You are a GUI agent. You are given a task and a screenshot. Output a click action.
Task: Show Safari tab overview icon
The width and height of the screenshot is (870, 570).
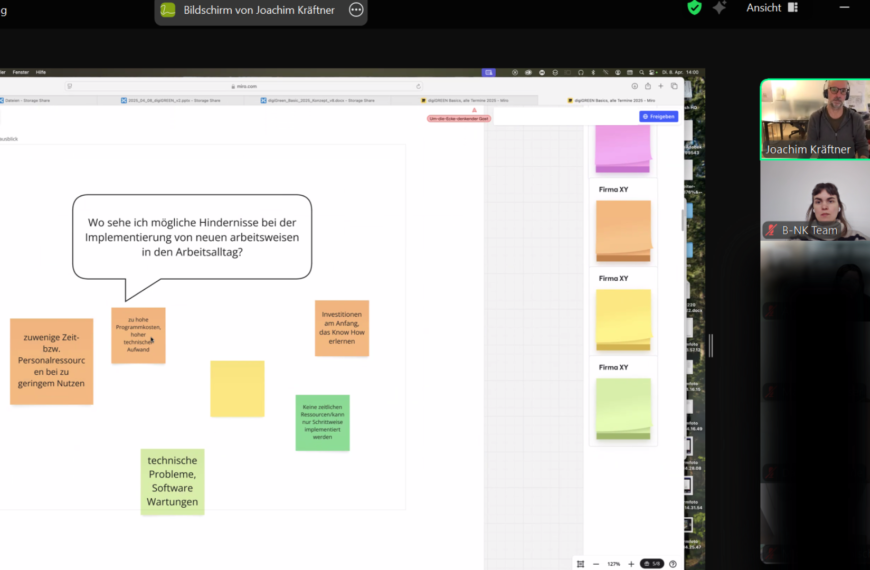point(674,86)
